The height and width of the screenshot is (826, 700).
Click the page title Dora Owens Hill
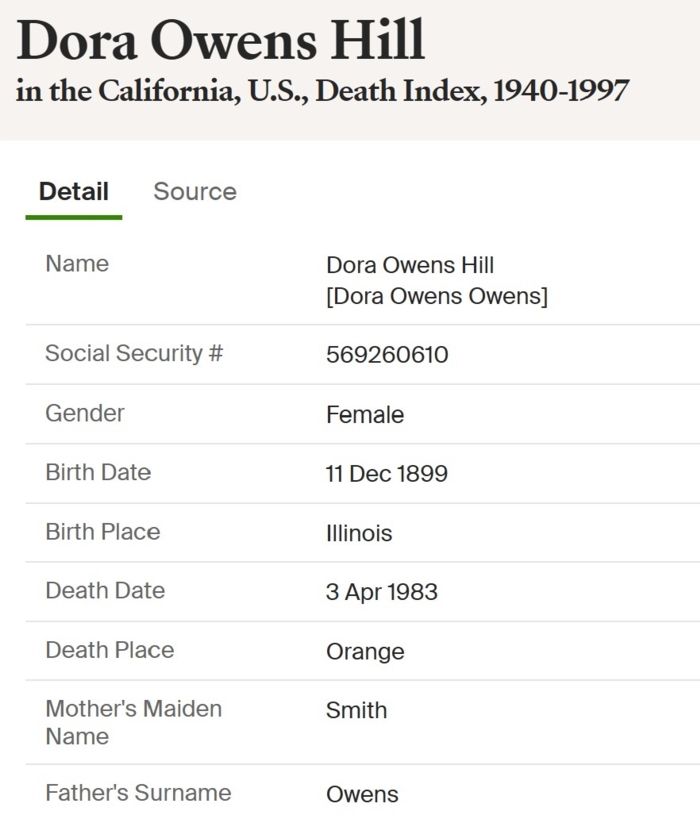pyautogui.click(x=221, y=42)
